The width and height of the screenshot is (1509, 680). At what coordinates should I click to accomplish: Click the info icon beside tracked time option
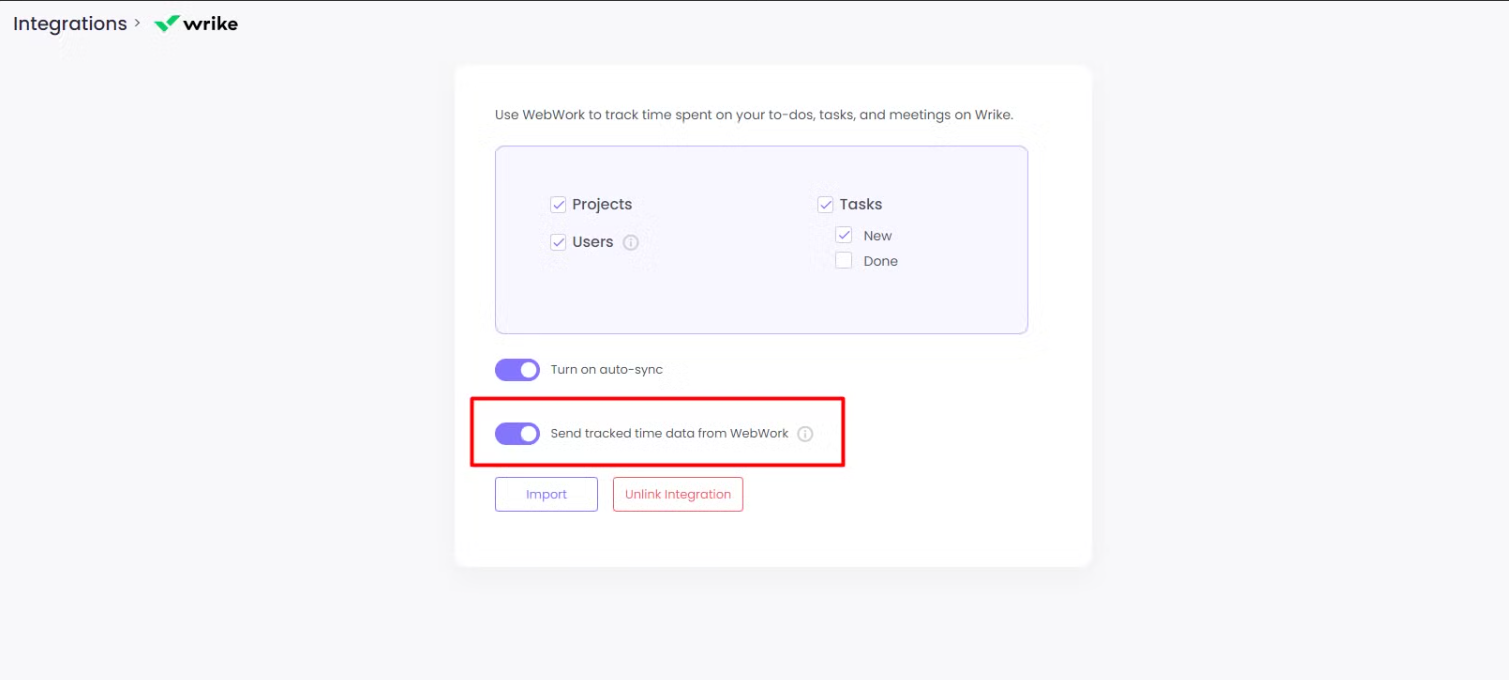[x=805, y=434]
